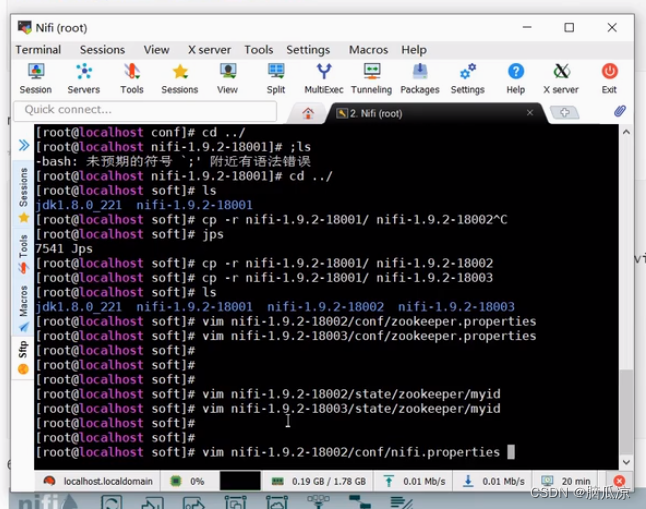646x509 pixels.
Task: Open the Macros vertical sidebar tab
Action: pos(23,308)
